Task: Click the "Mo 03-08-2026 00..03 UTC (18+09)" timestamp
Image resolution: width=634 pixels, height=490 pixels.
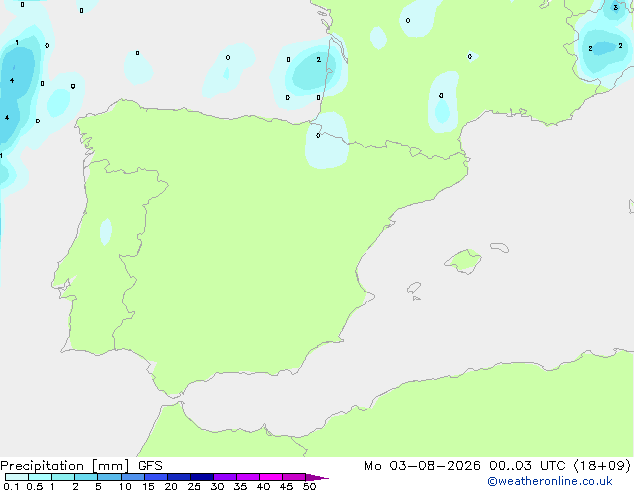Action: [x=497, y=466]
